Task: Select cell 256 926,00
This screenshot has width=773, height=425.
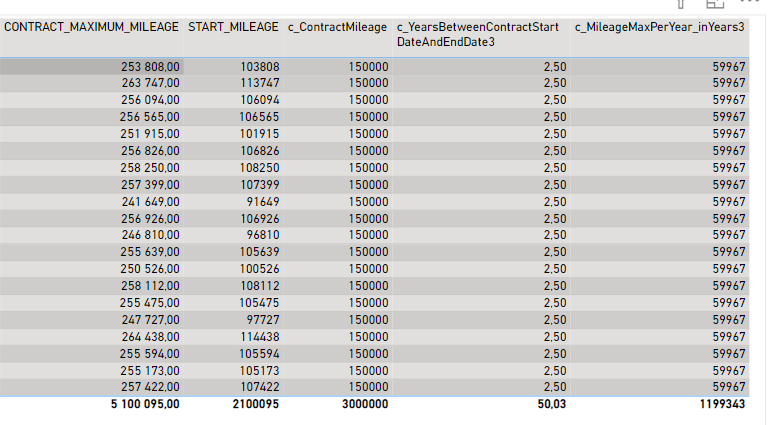Action: click(150, 219)
